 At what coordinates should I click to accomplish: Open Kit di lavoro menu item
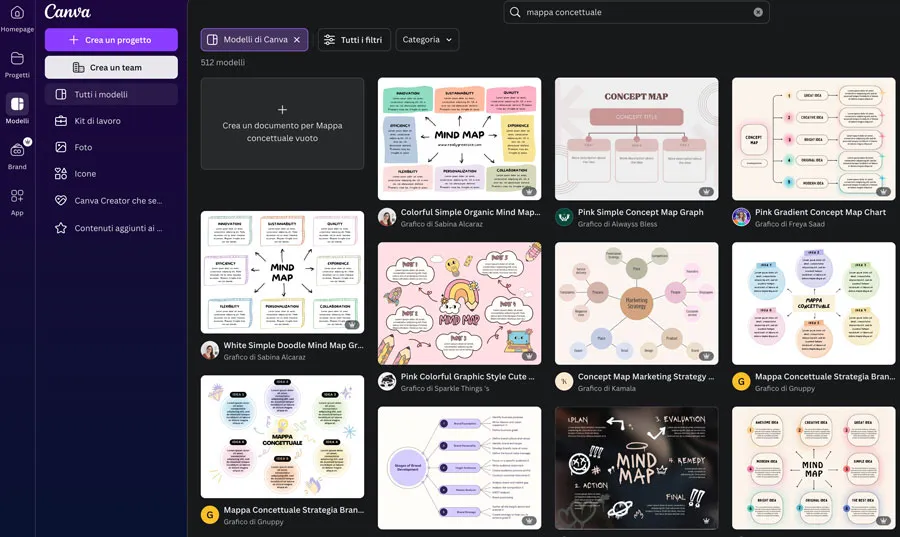[98, 121]
